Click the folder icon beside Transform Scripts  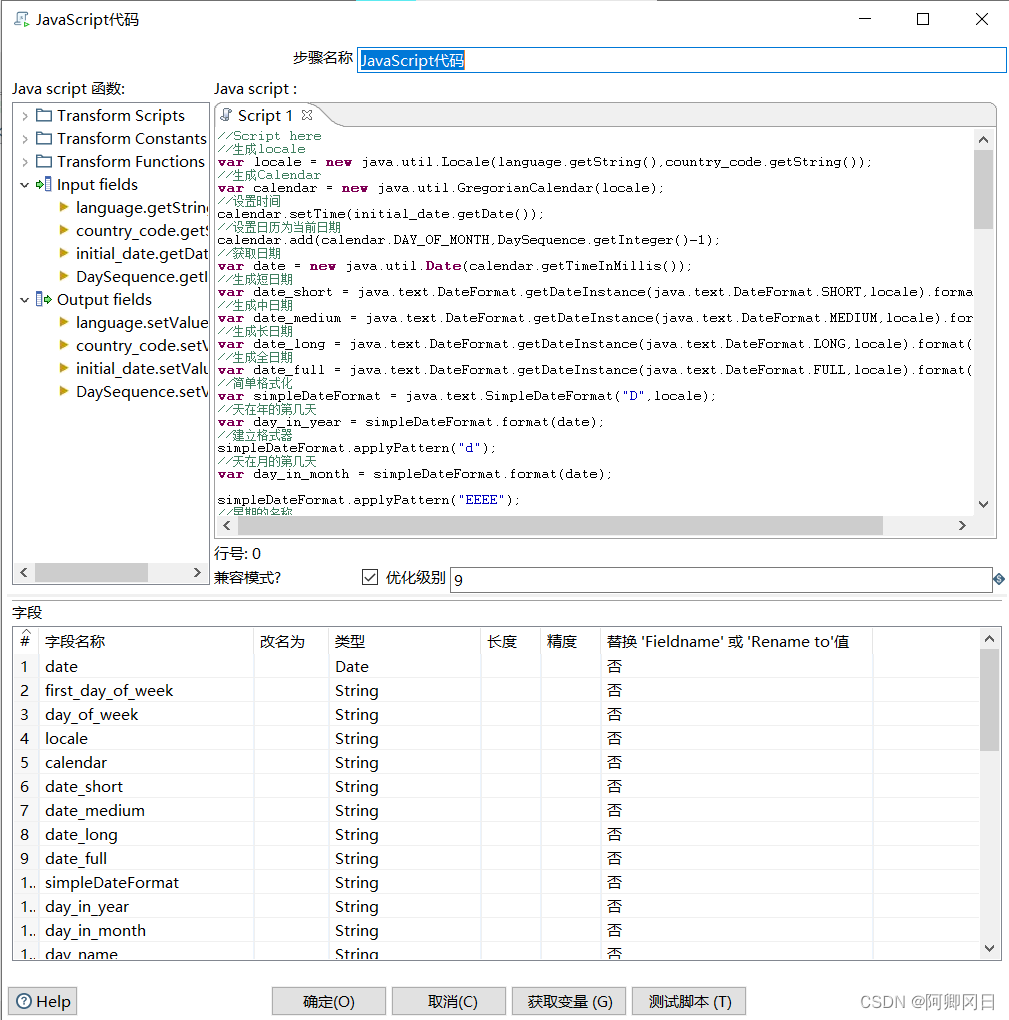(x=44, y=116)
